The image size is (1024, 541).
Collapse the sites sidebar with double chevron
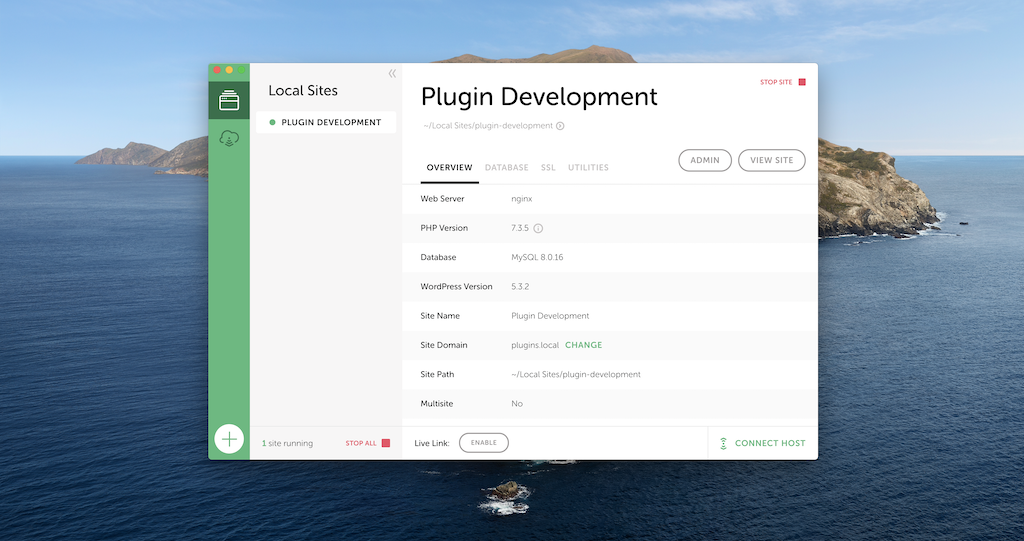(392, 73)
